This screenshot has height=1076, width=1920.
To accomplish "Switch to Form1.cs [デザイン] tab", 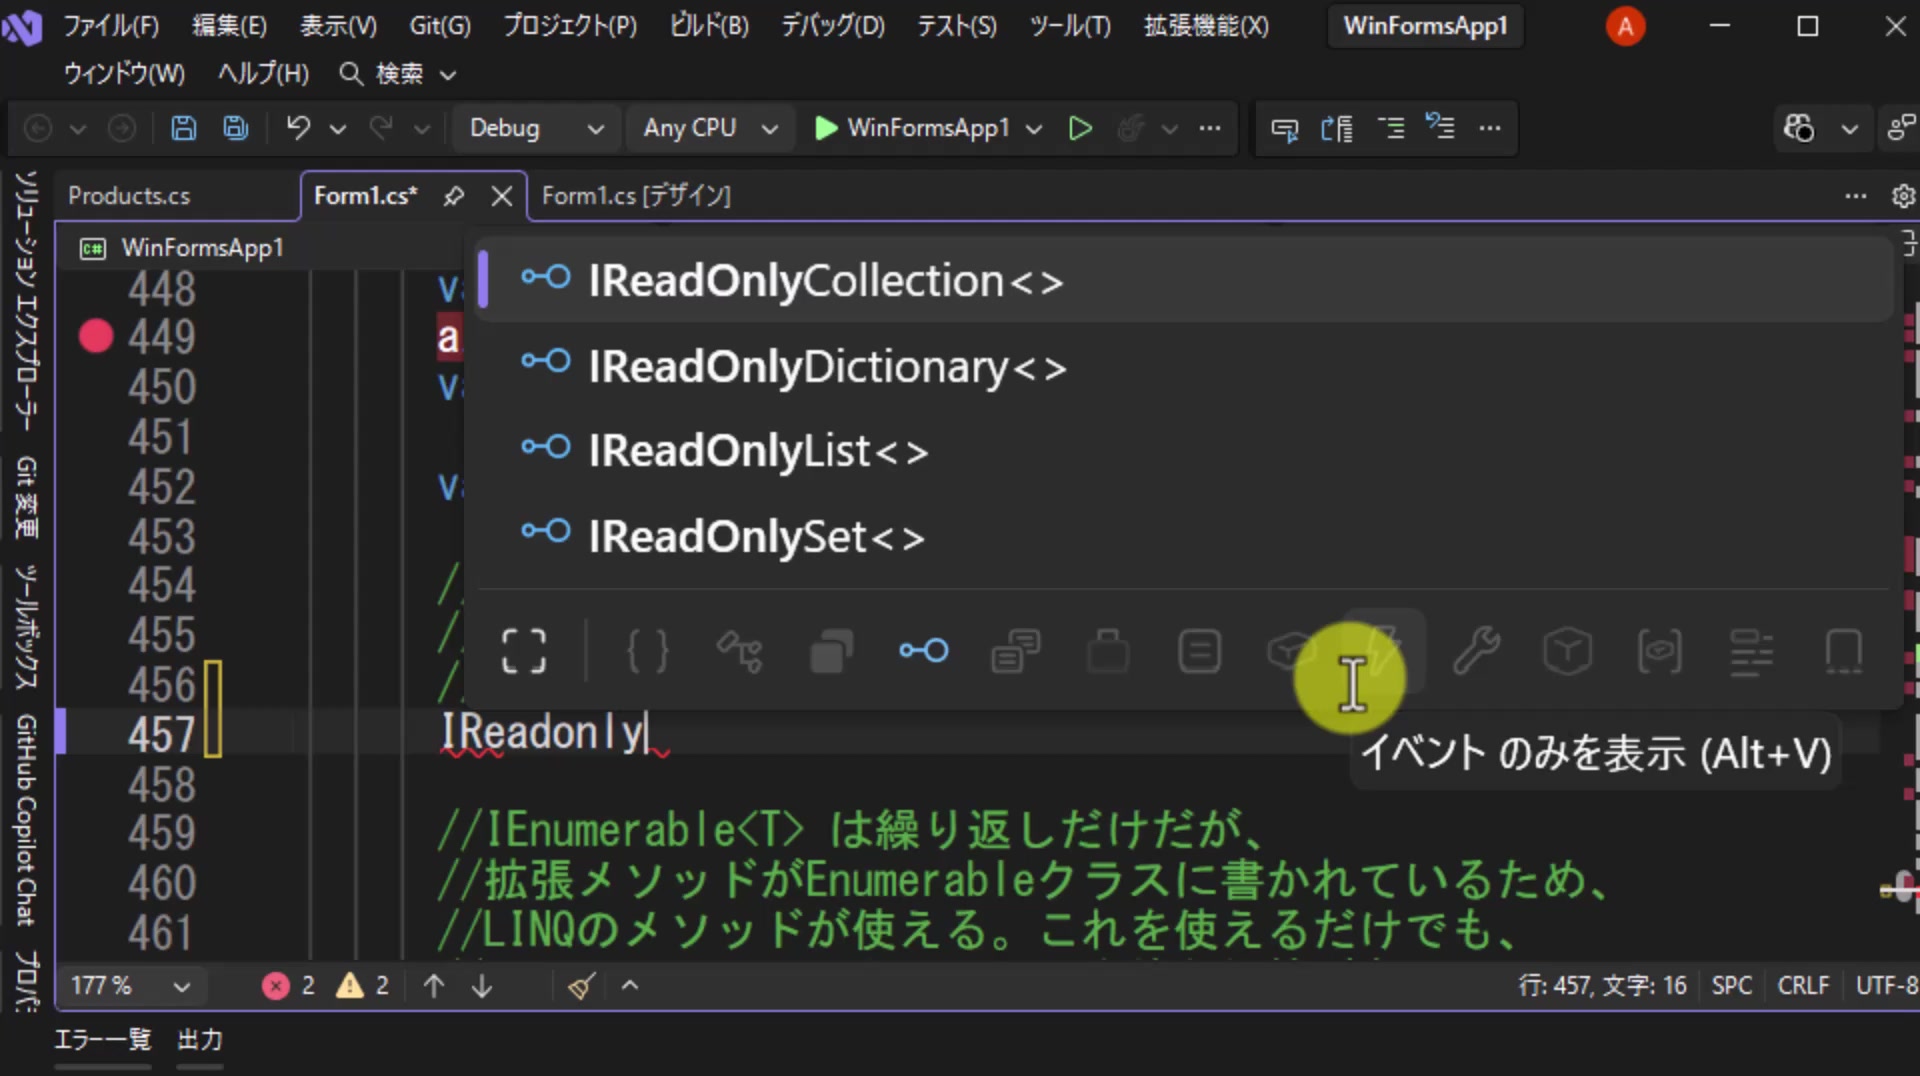I will coord(636,196).
